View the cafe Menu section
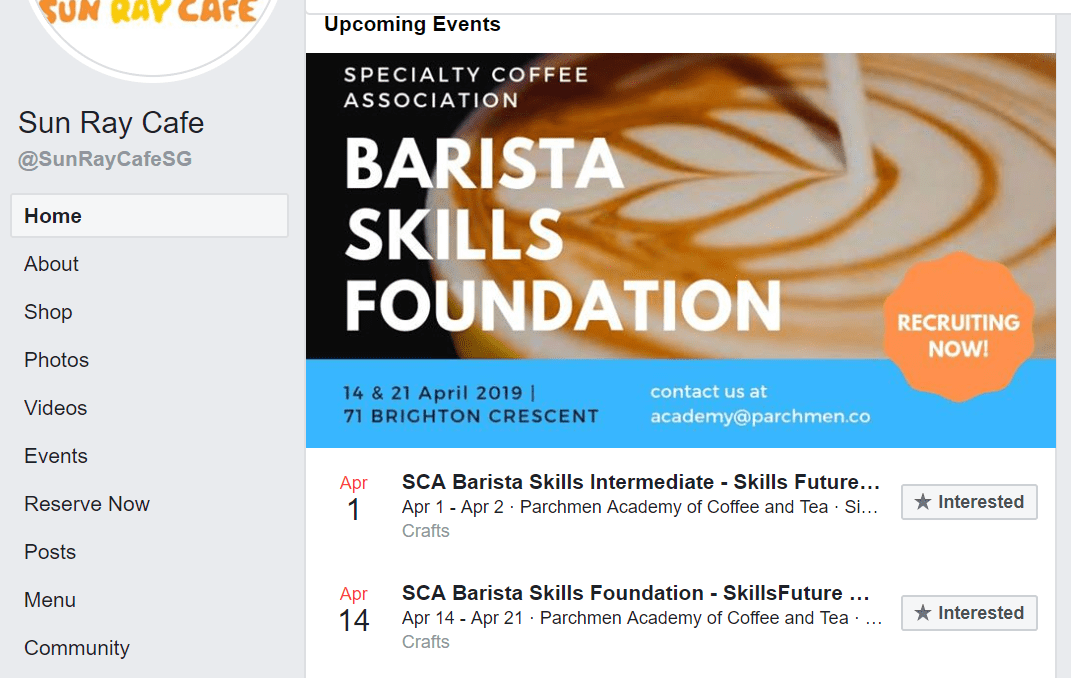Viewport: 1071px width, 678px height. tap(50, 600)
